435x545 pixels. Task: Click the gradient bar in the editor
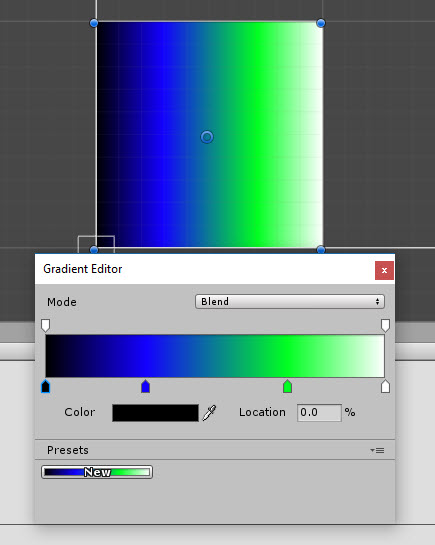tap(215, 356)
